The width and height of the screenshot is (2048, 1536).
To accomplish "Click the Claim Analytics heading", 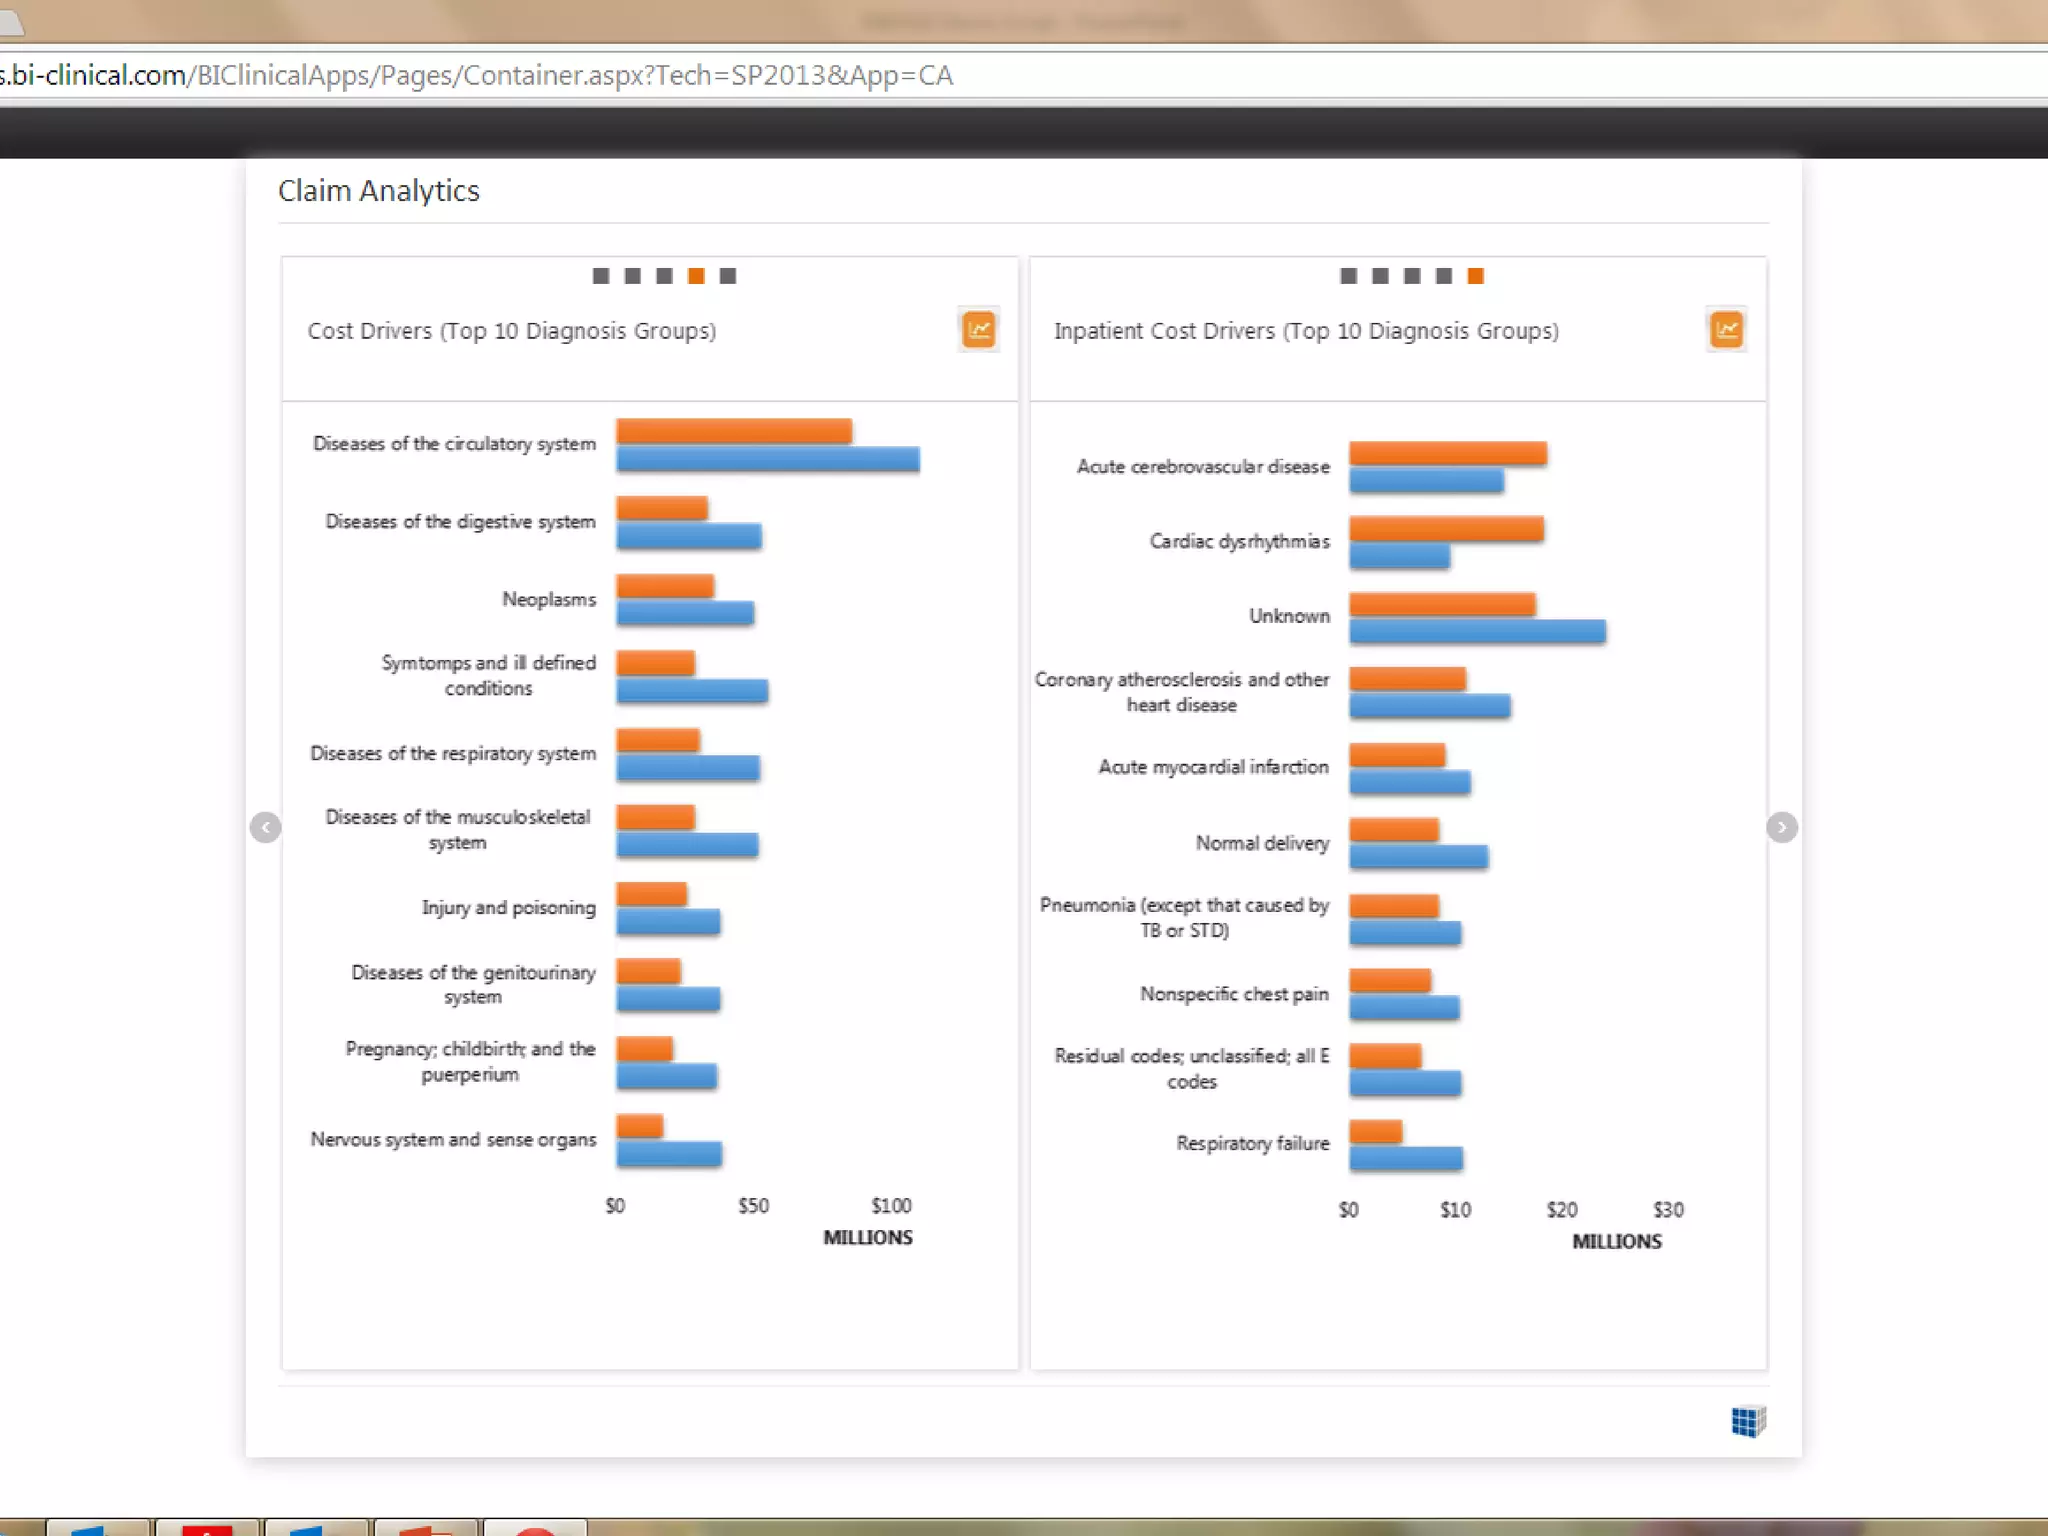I will 379,191.
